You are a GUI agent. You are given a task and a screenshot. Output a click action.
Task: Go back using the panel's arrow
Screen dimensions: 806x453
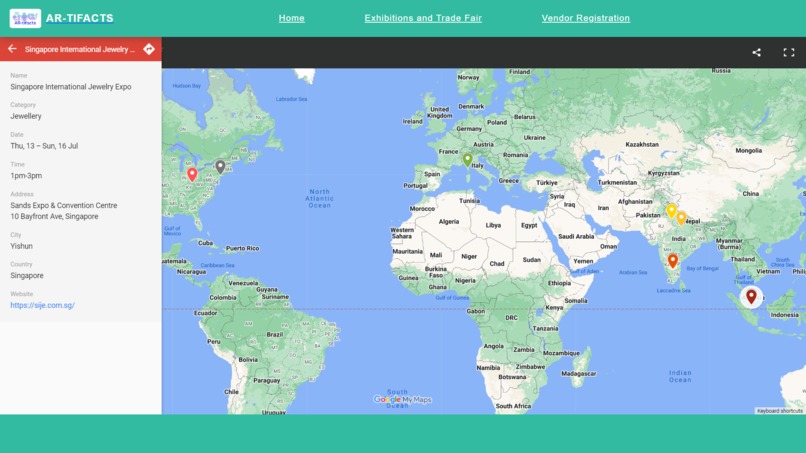pos(12,49)
